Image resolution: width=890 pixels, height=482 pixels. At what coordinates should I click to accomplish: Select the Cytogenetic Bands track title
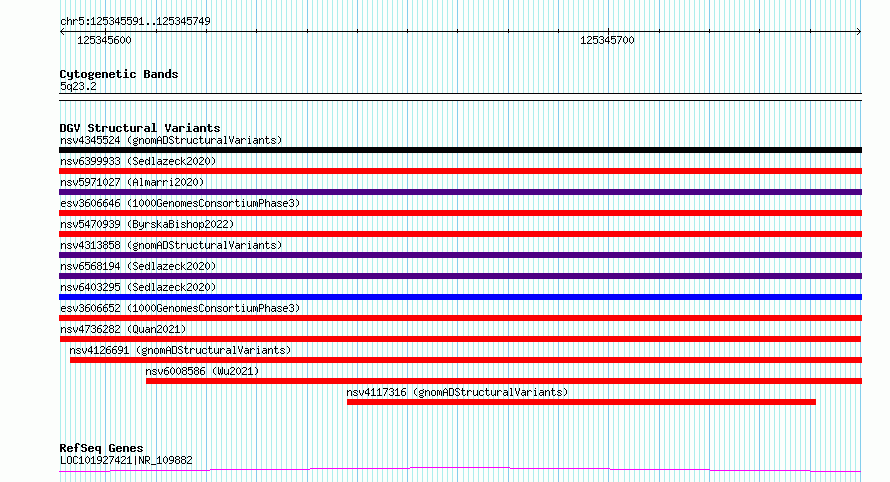(x=119, y=74)
